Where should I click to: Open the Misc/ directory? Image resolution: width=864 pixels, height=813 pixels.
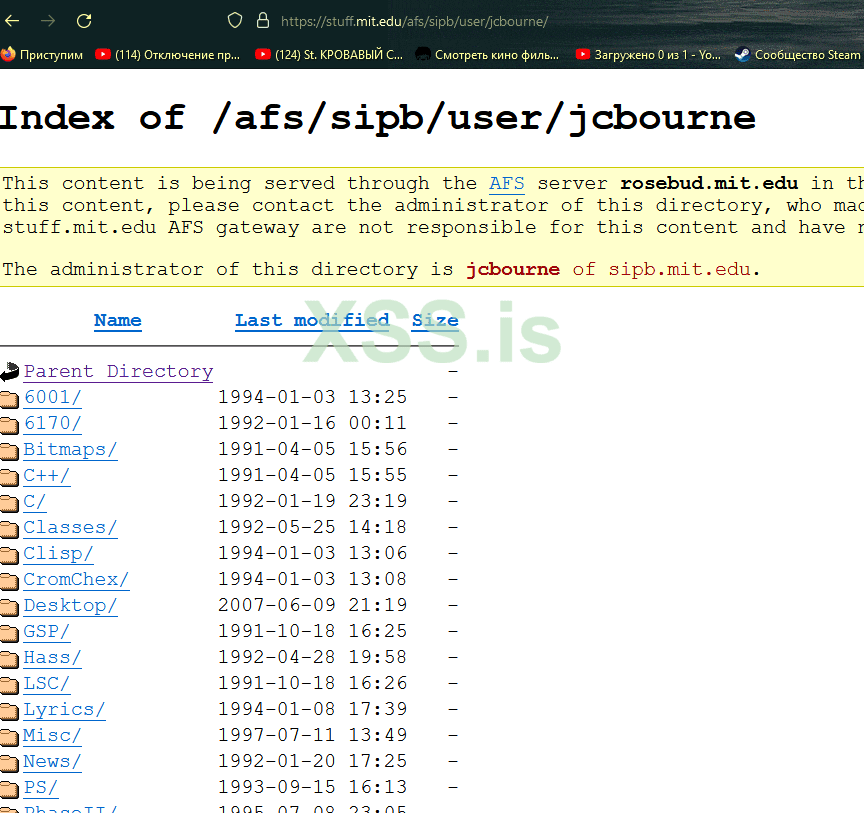click(52, 735)
